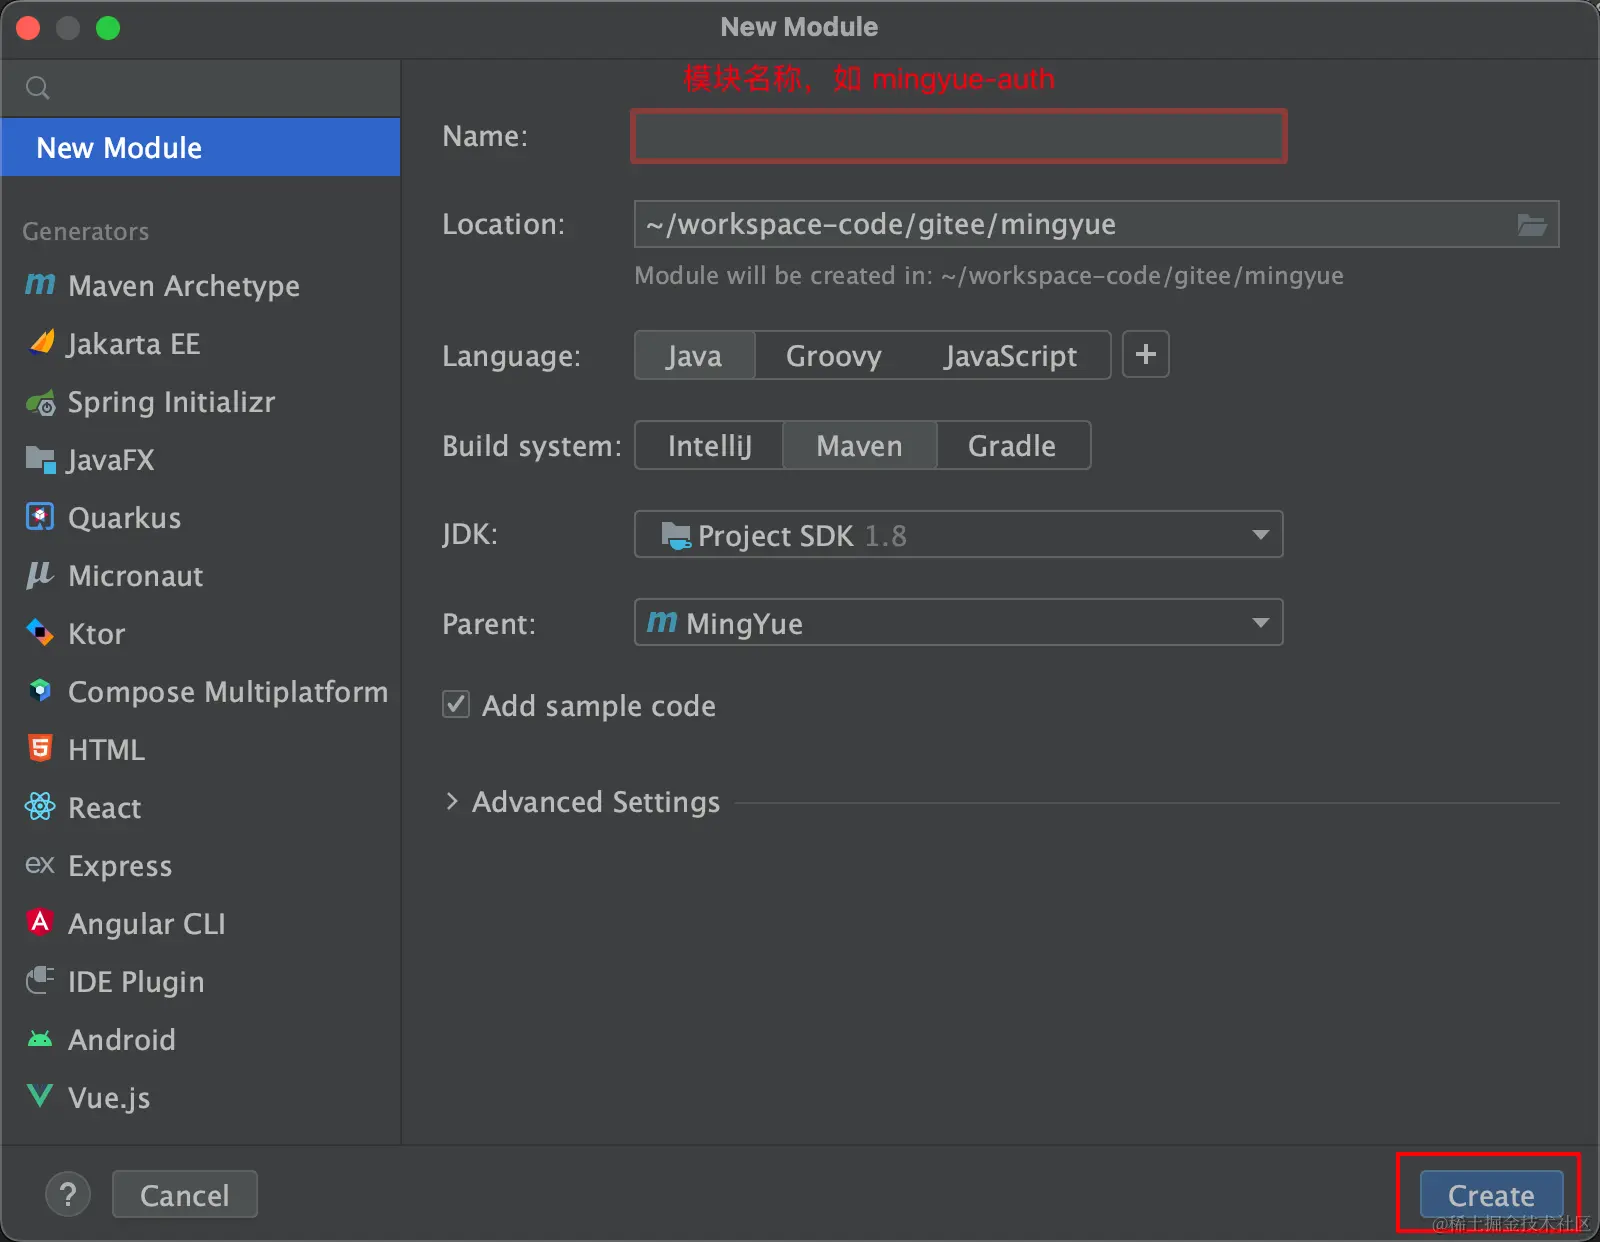The width and height of the screenshot is (1600, 1242).
Task: Select the Jakarta EE generator label
Action: [x=134, y=344]
